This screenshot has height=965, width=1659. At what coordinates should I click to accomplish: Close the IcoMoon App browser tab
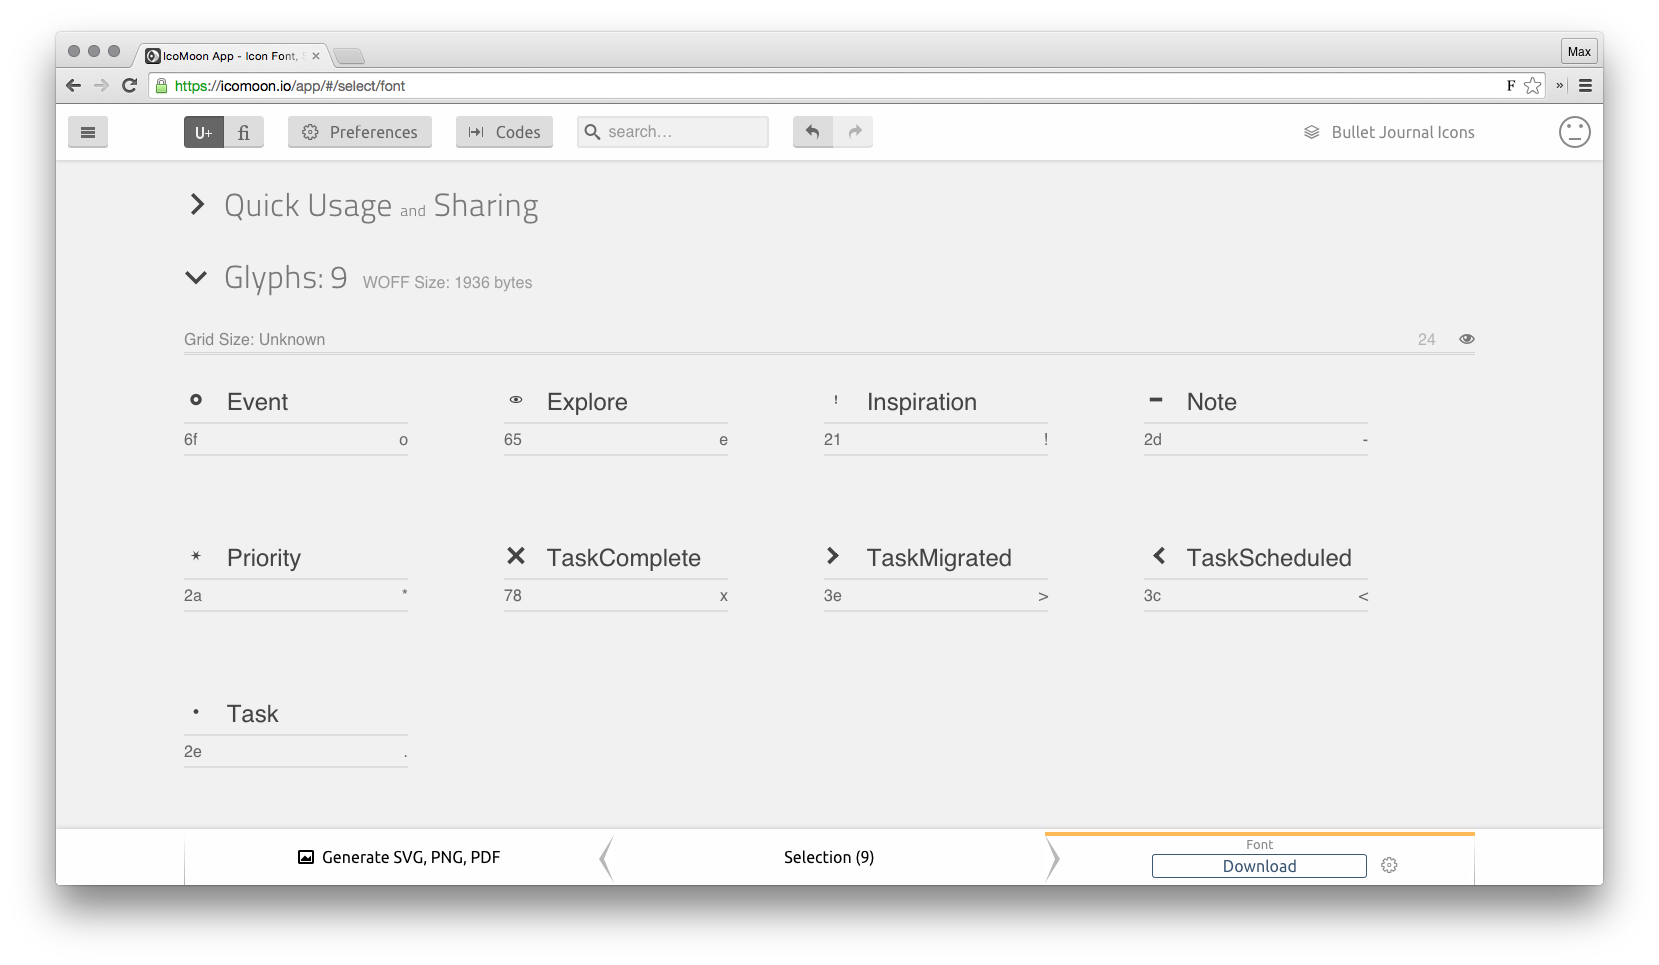(x=316, y=56)
